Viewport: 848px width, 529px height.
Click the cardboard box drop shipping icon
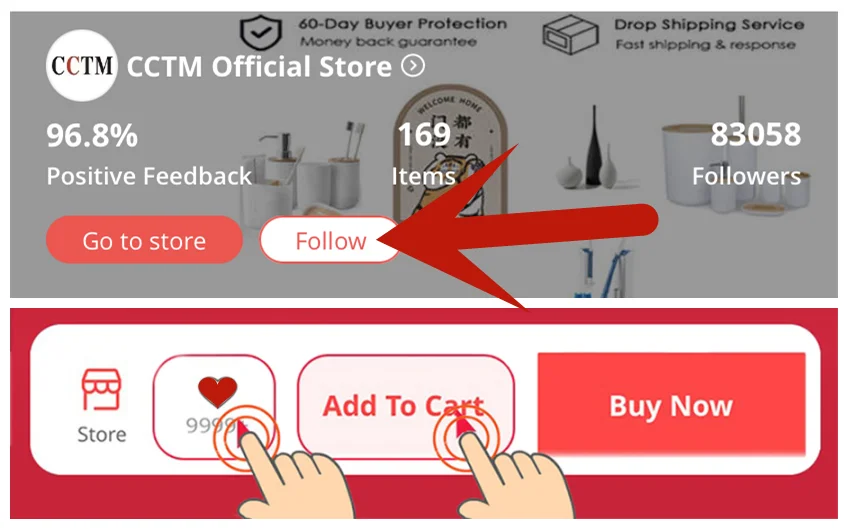(571, 34)
